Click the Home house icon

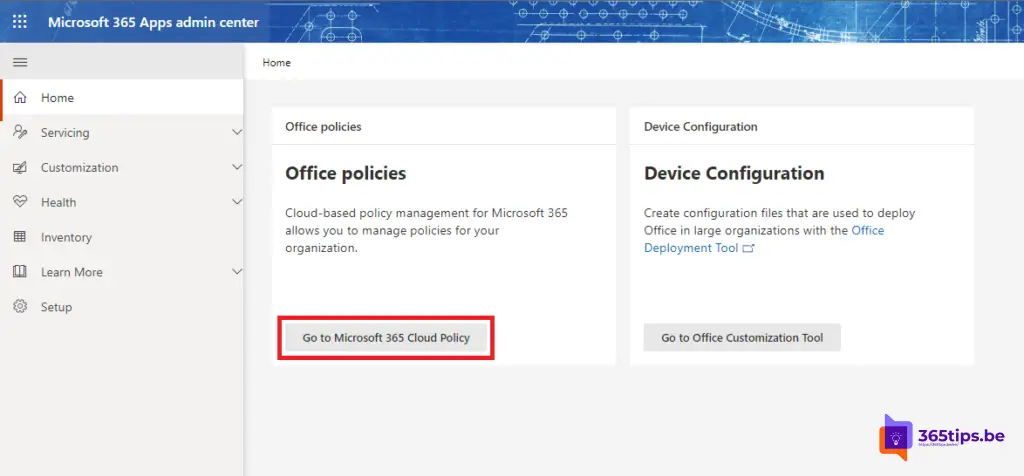pyautogui.click(x=20, y=97)
